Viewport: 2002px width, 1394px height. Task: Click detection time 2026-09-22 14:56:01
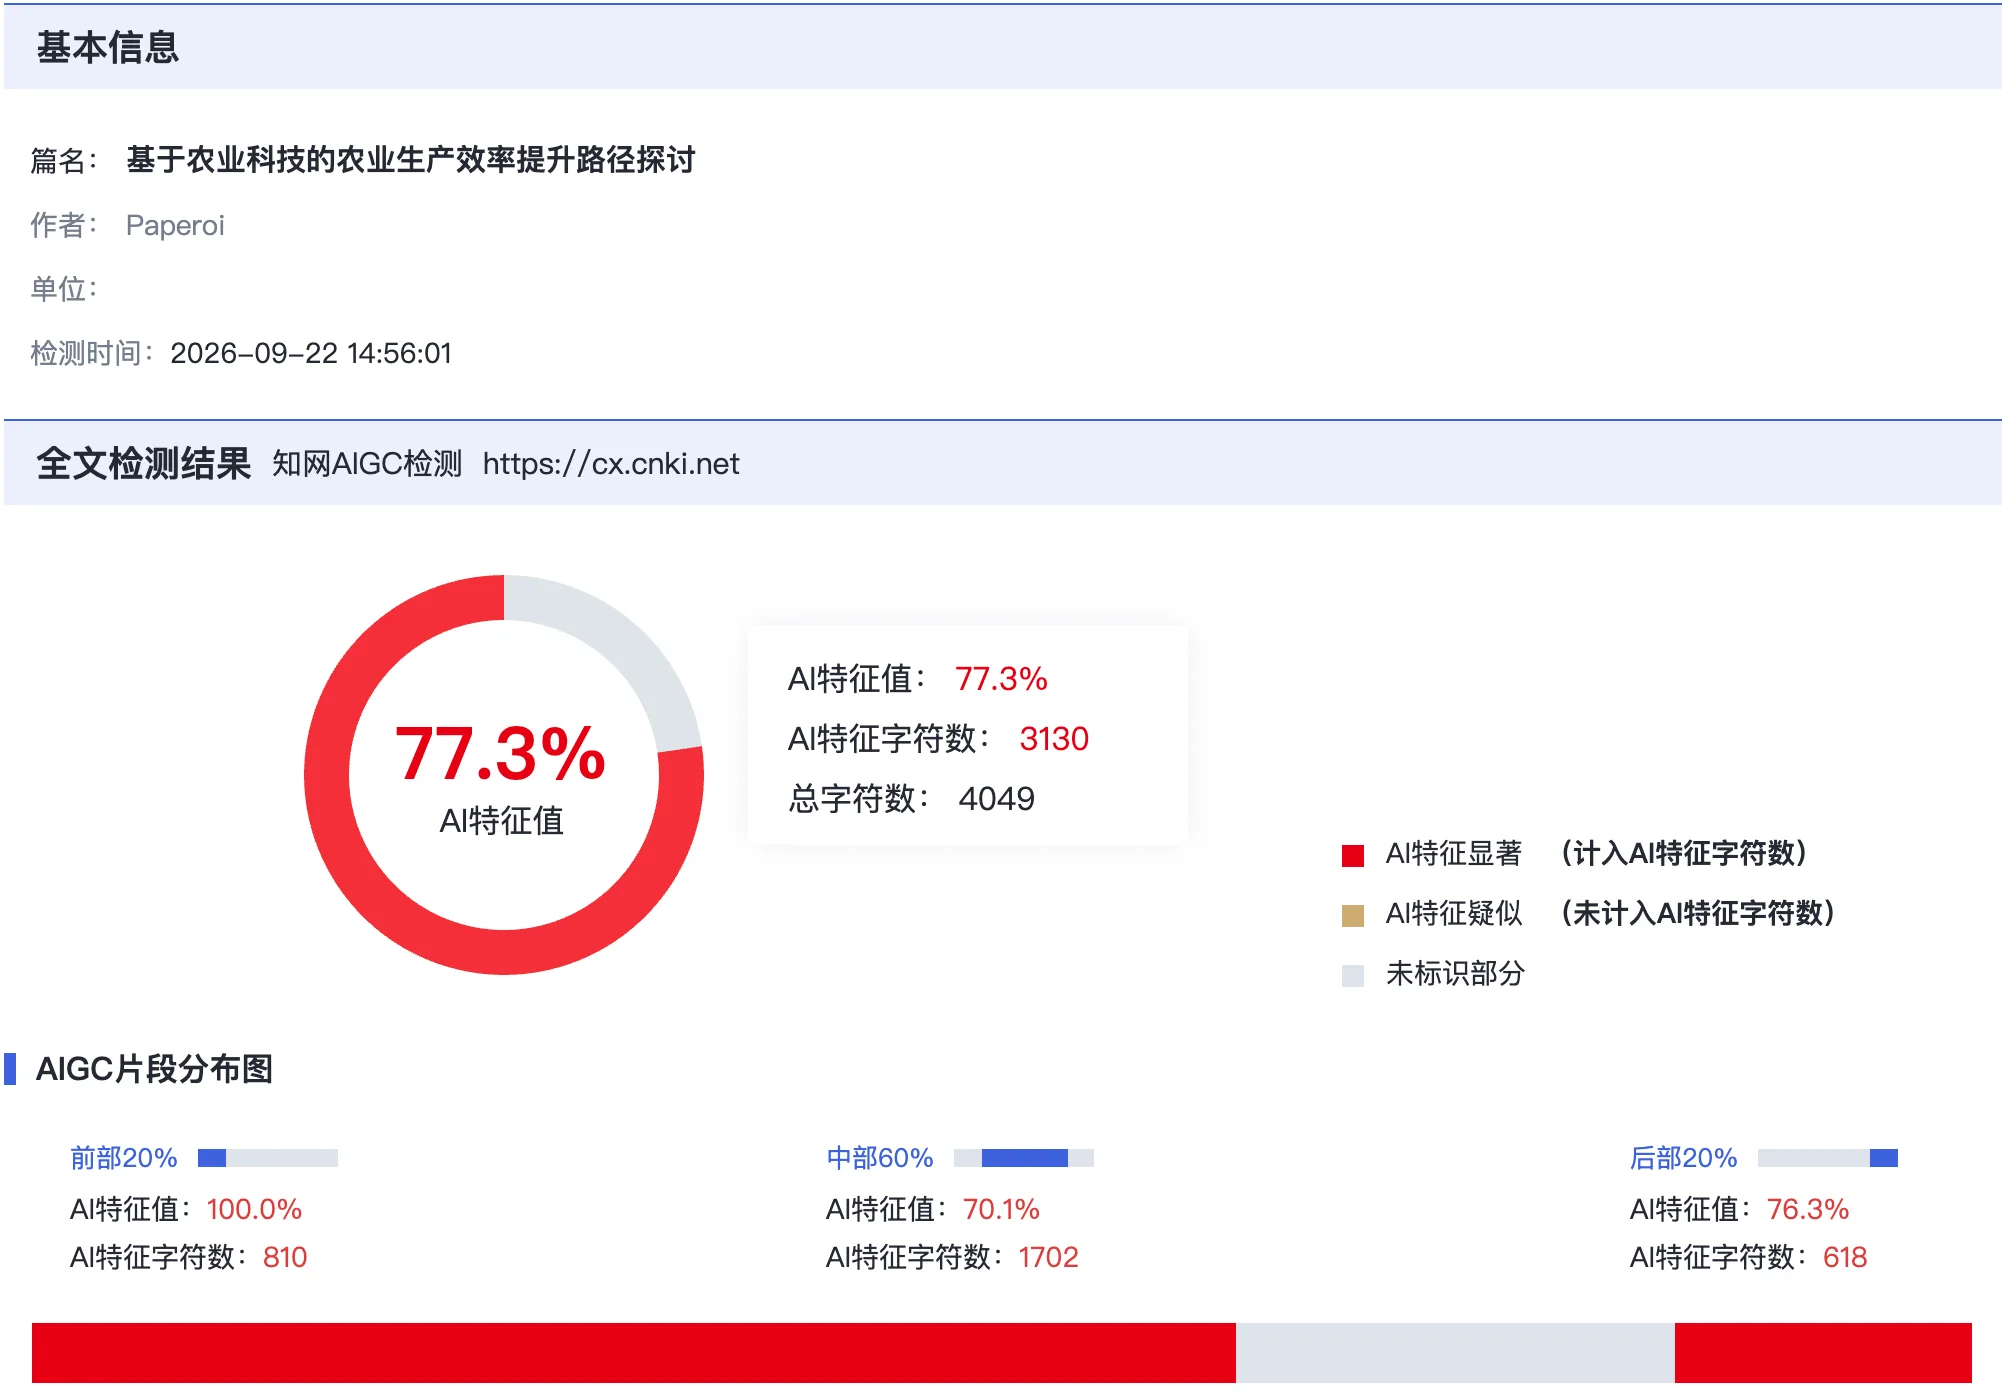click(x=311, y=353)
